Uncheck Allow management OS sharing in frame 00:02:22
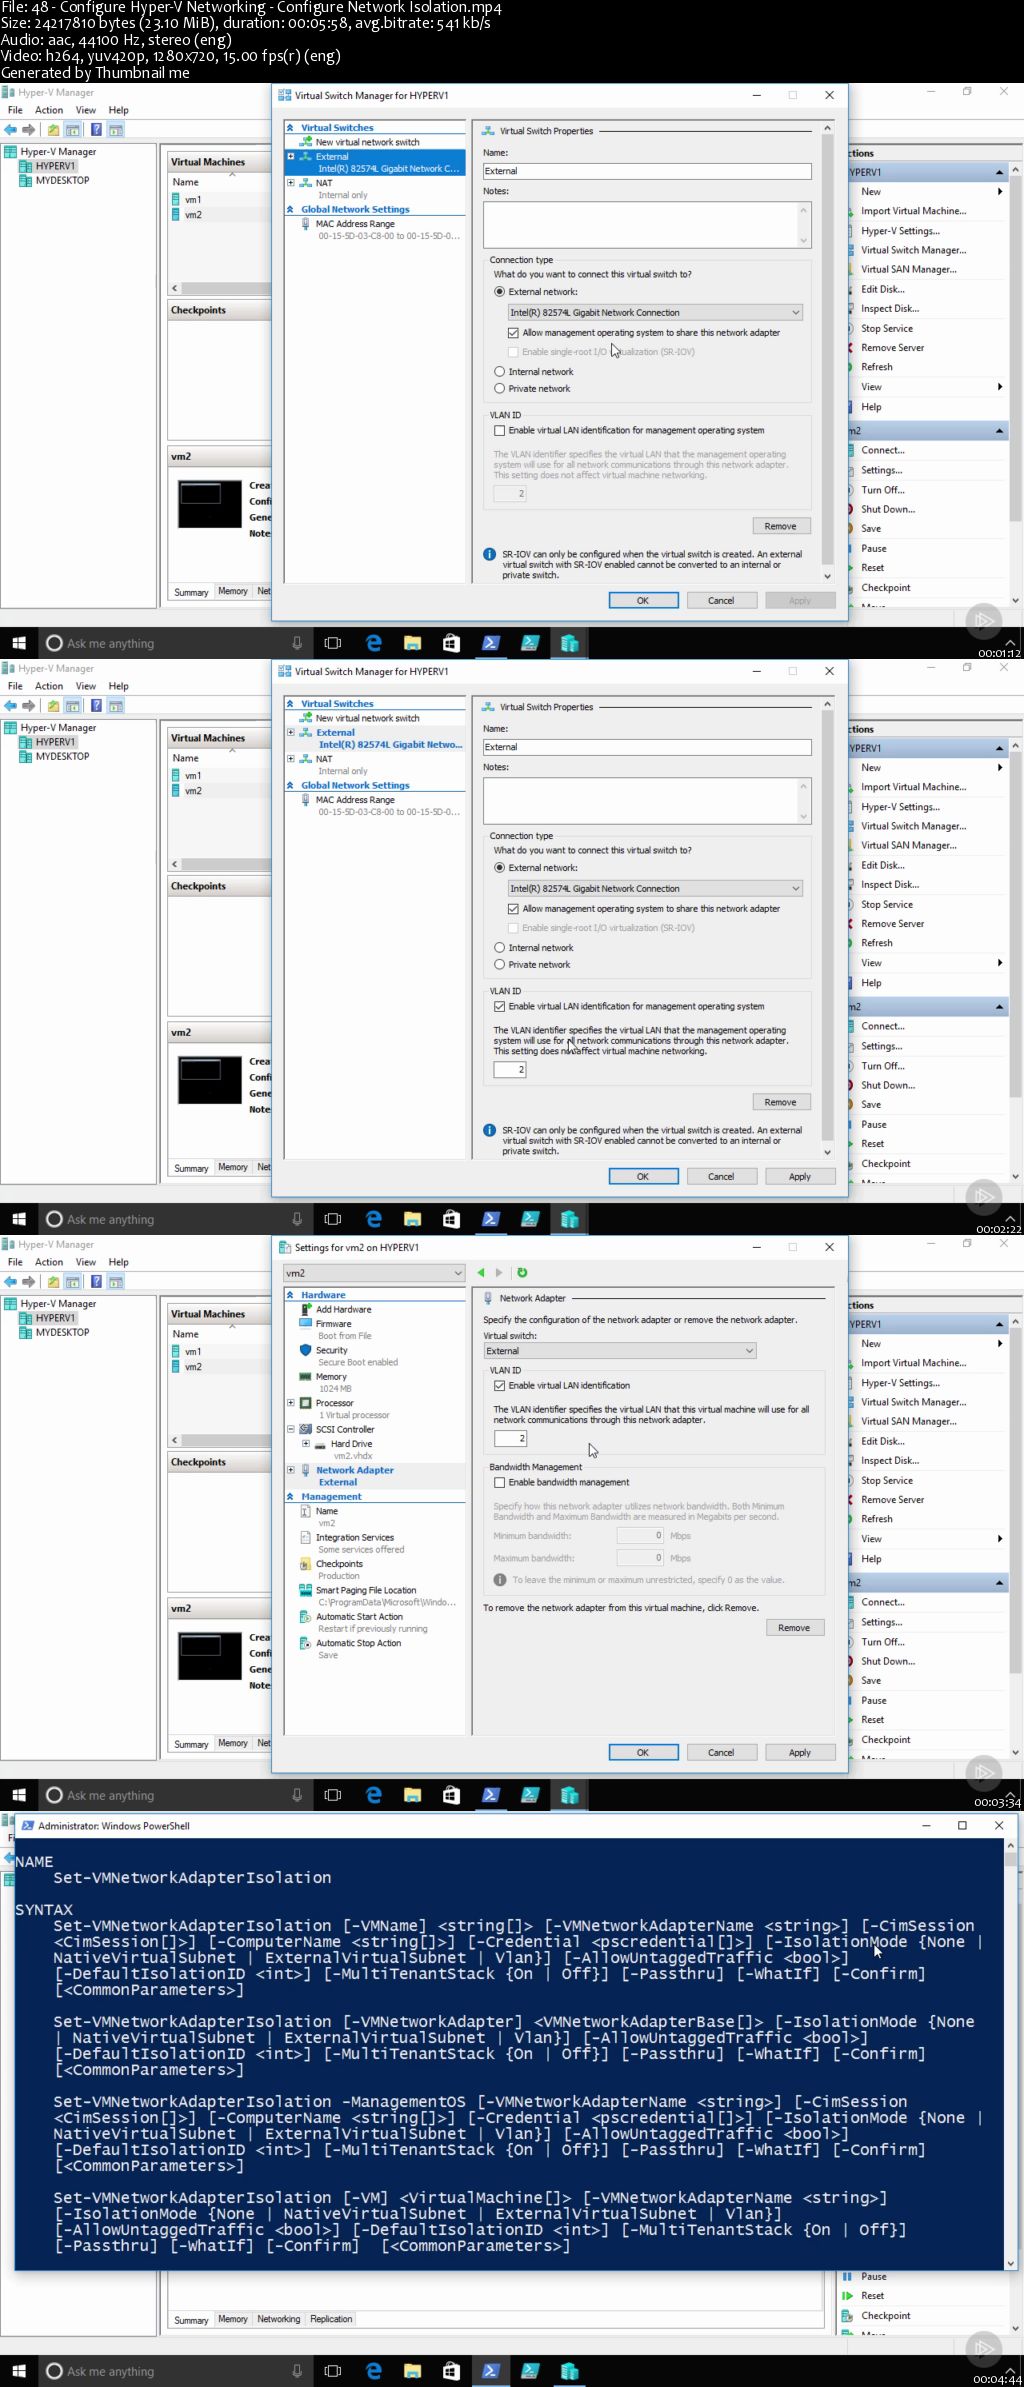The height and width of the screenshot is (2387, 1024). coord(513,909)
